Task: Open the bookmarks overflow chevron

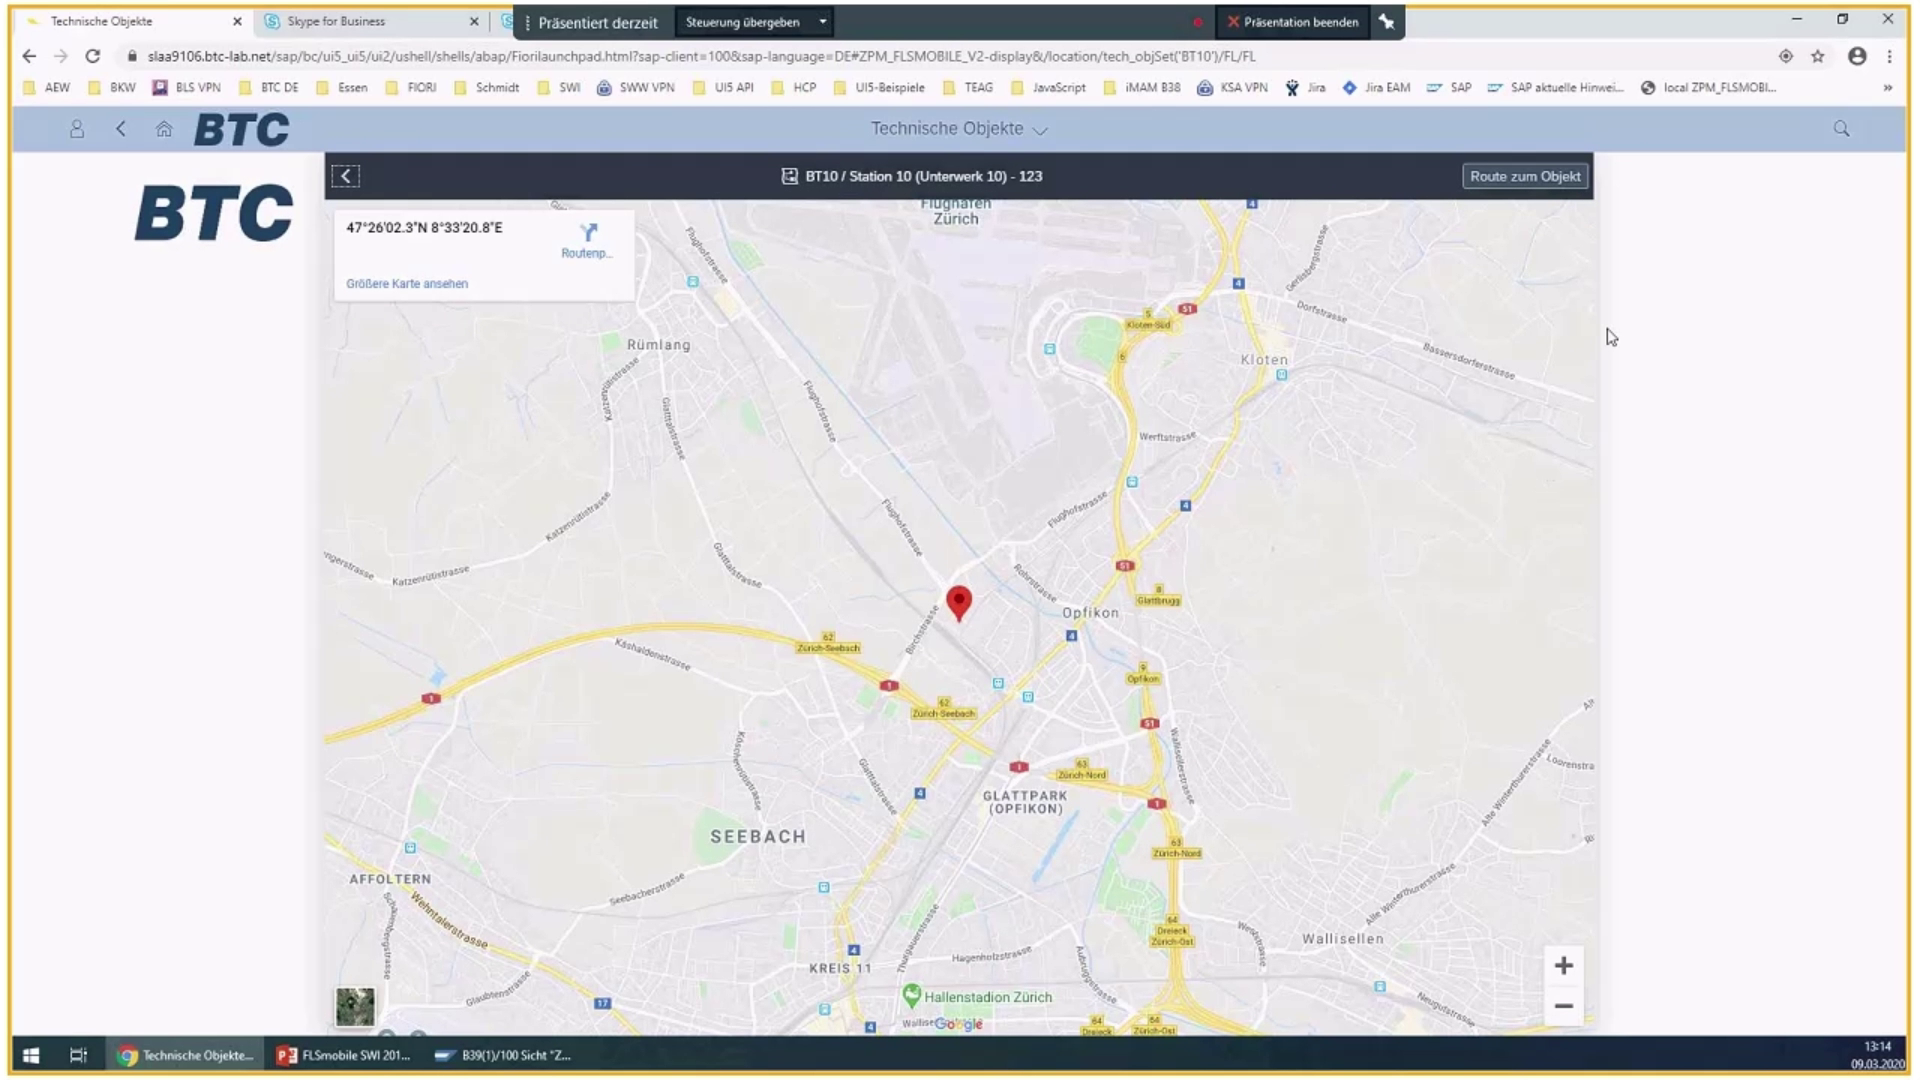Action: pos(1889,88)
